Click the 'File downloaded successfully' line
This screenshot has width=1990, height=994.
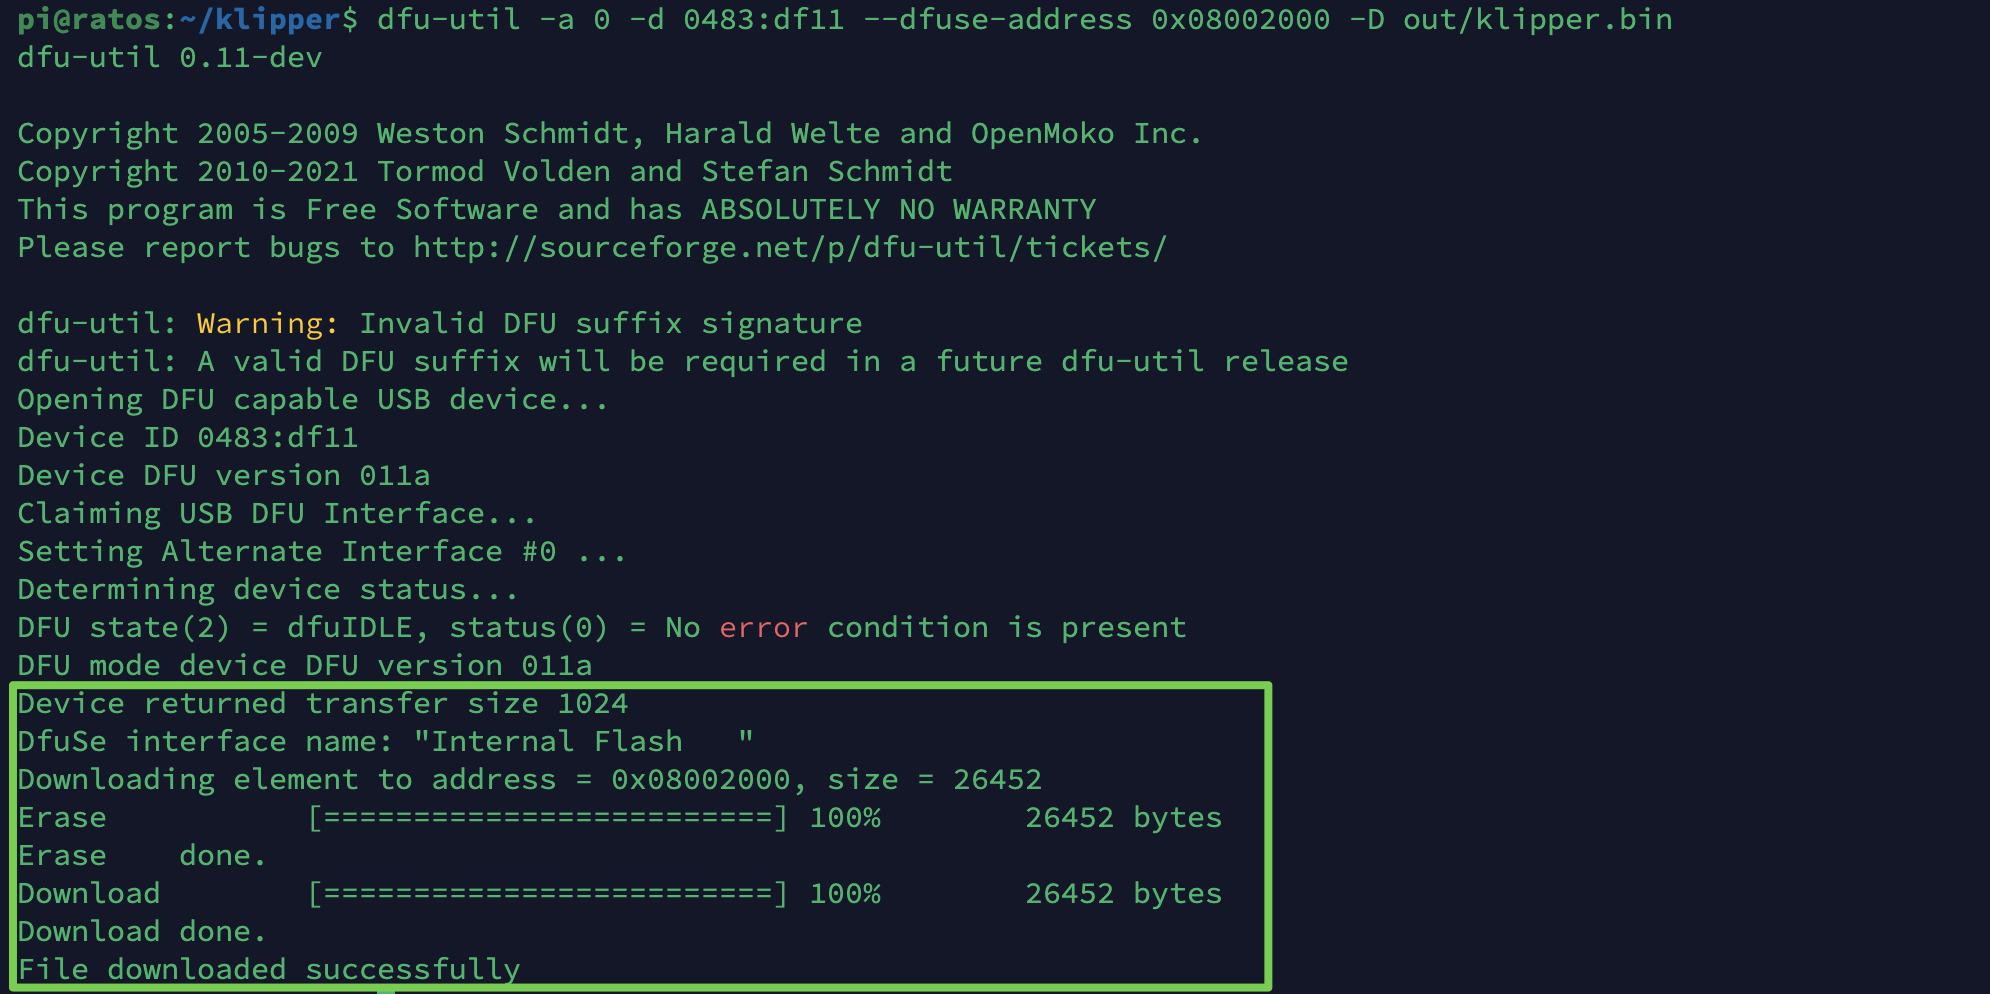(x=269, y=969)
